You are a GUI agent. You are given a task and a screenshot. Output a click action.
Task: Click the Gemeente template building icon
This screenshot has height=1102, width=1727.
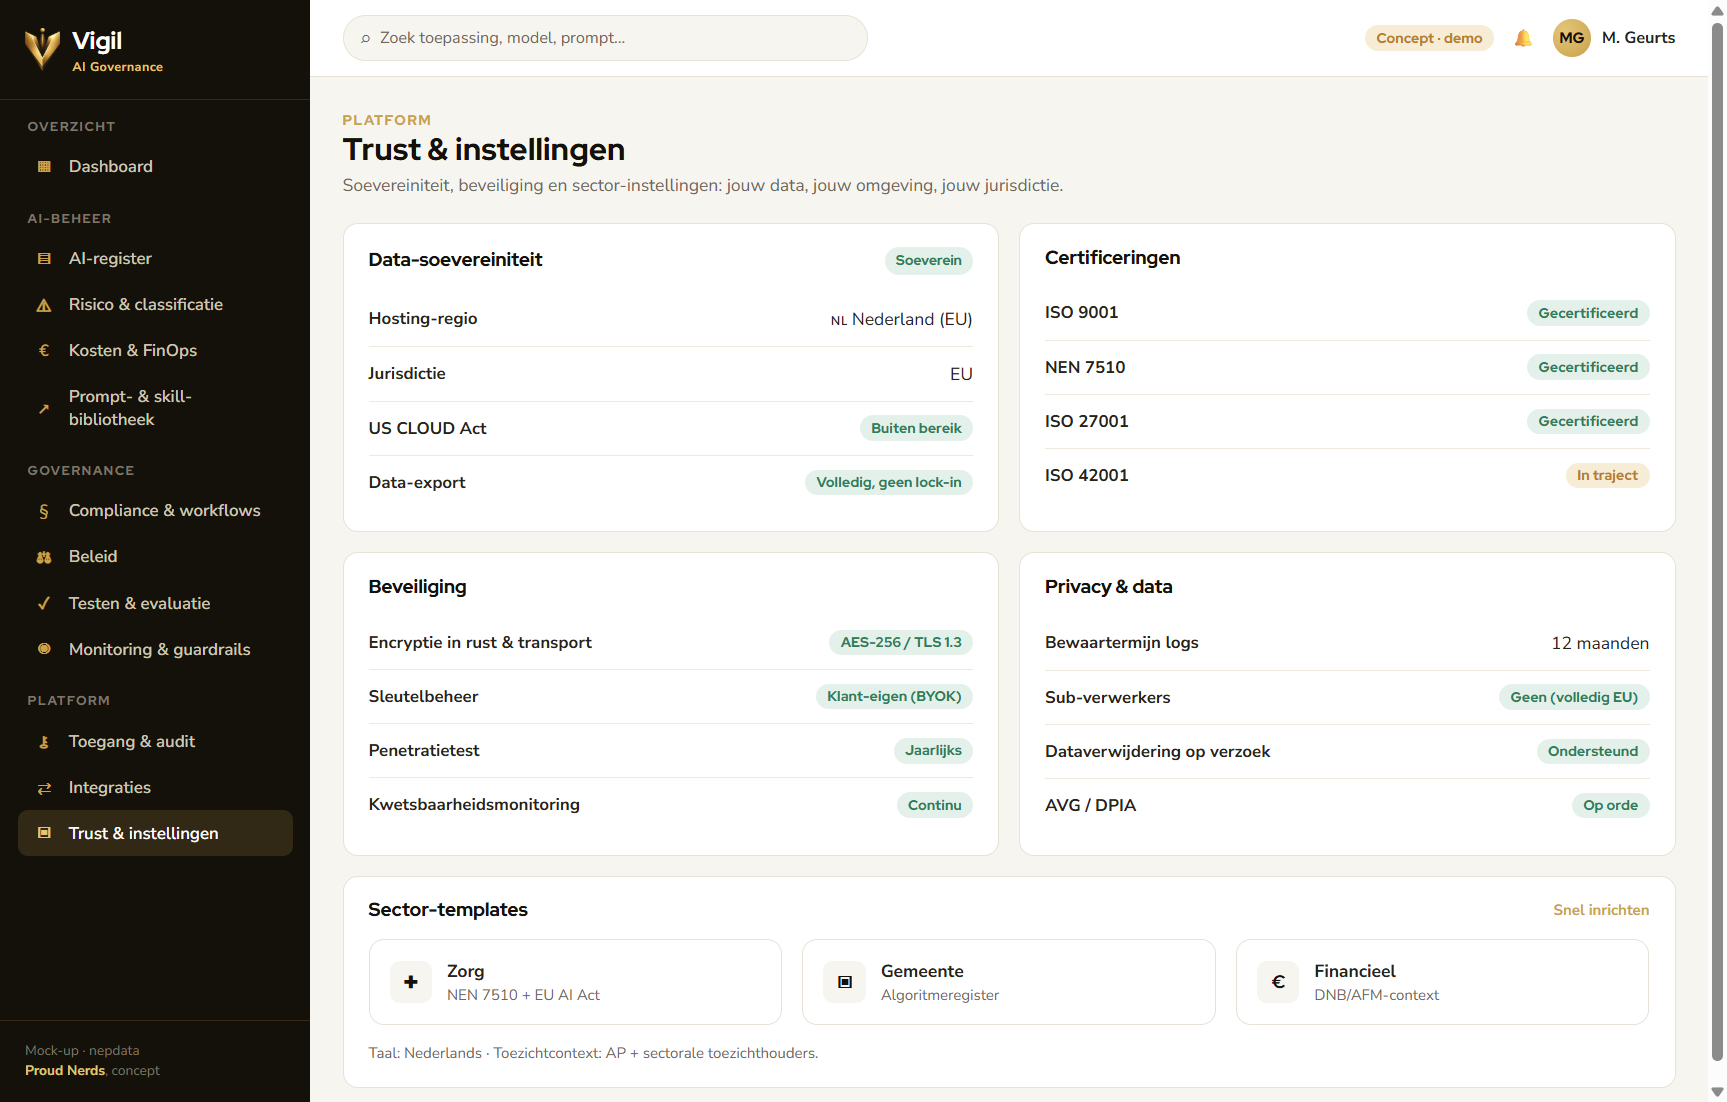click(845, 982)
